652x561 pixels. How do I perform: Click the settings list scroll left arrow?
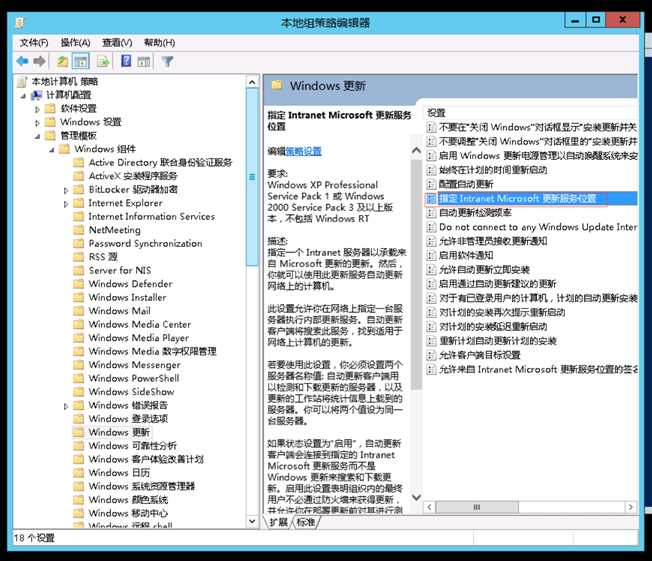(x=430, y=507)
